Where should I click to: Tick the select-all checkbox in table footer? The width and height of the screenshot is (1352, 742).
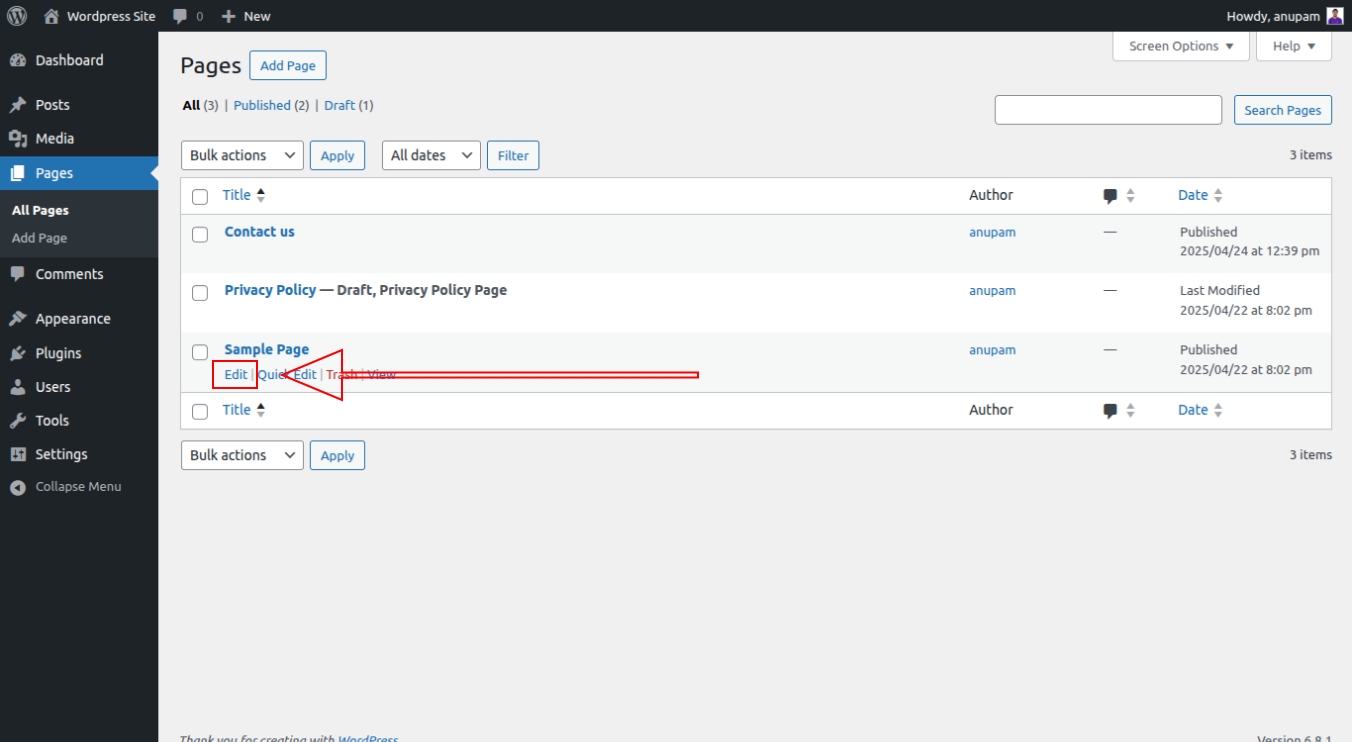(200, 412)
